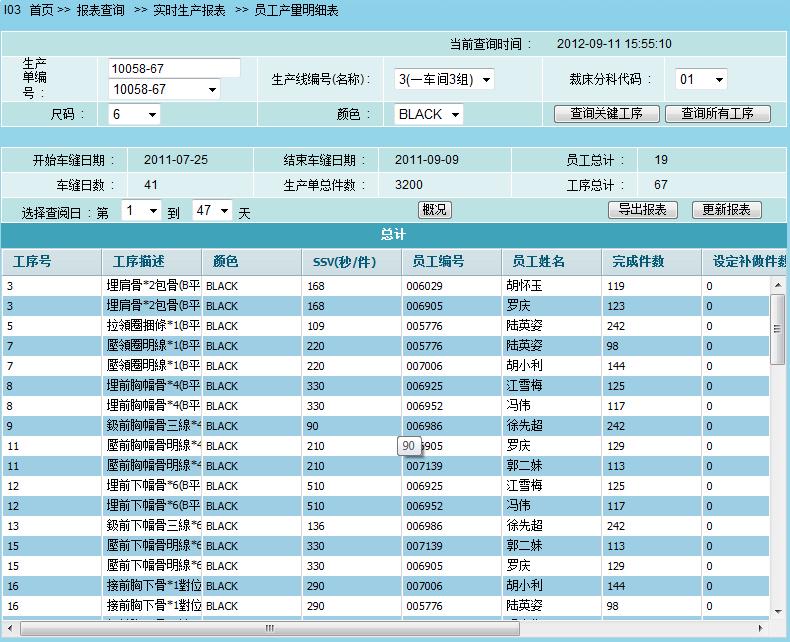Open 报表查询 in the breadcrumb
Image resolution: width=790 pixels, height=642 pixels.
click(x=100, y=10)
